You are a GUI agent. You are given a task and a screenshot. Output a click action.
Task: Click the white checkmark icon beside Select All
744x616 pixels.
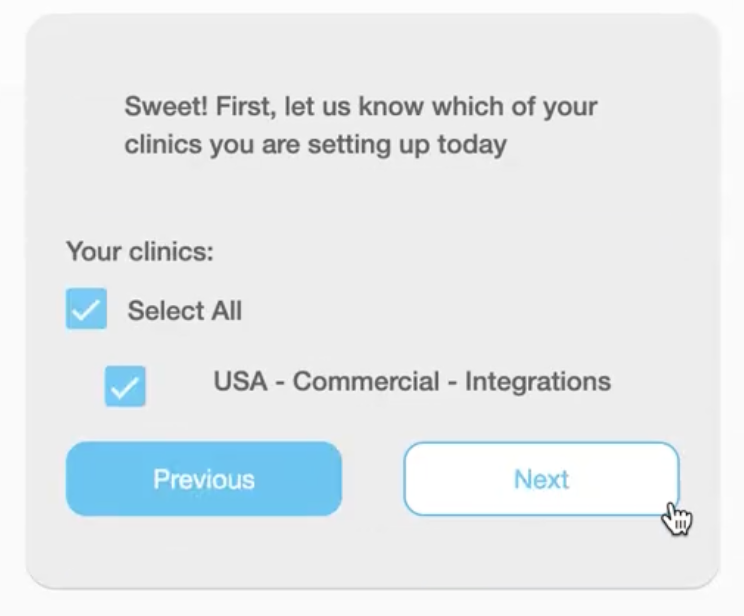coord(86,309)
